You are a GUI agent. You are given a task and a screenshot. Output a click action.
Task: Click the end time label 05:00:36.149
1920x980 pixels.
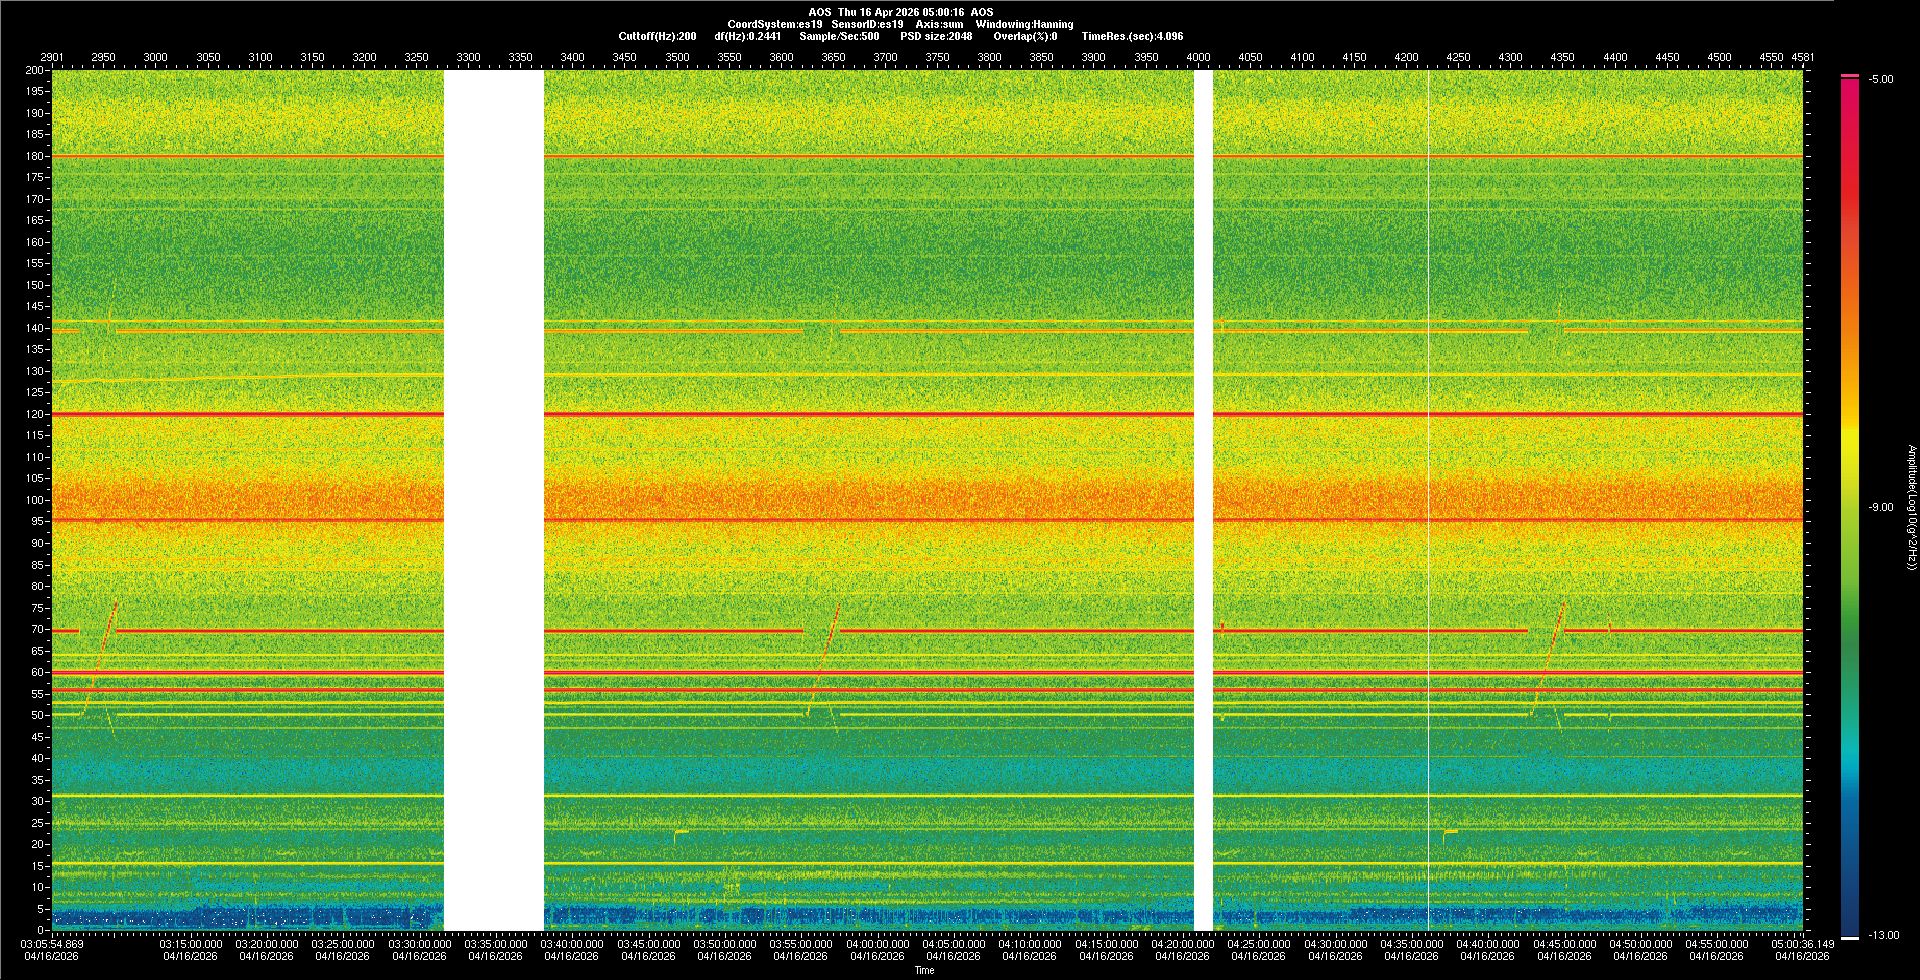1802,944
